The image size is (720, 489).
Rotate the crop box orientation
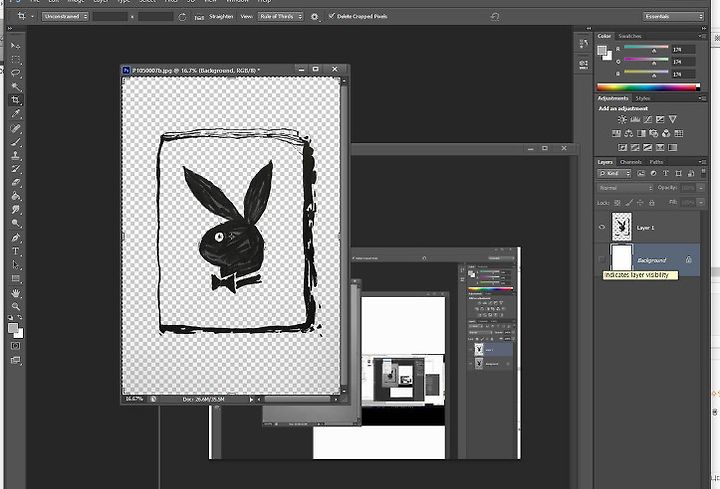tap(182, 17)
